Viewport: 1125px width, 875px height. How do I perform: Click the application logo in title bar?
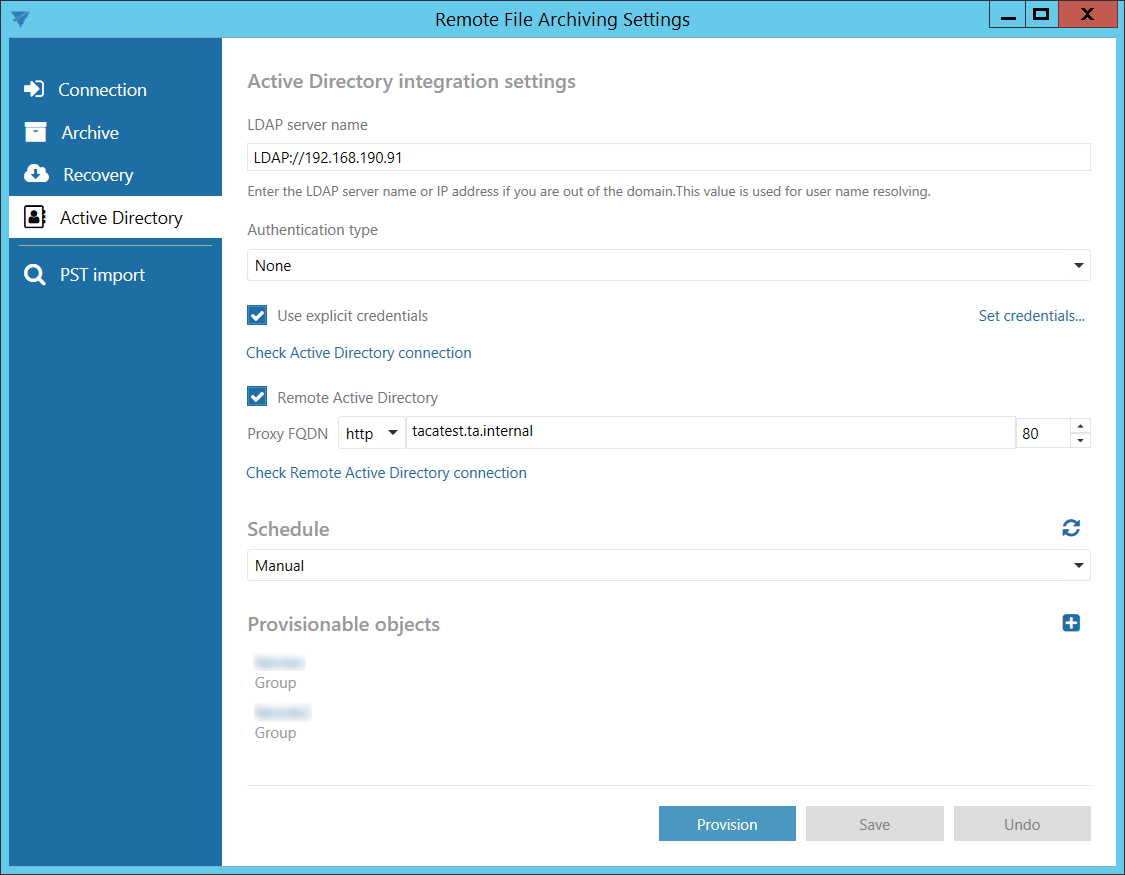point(19,18)
